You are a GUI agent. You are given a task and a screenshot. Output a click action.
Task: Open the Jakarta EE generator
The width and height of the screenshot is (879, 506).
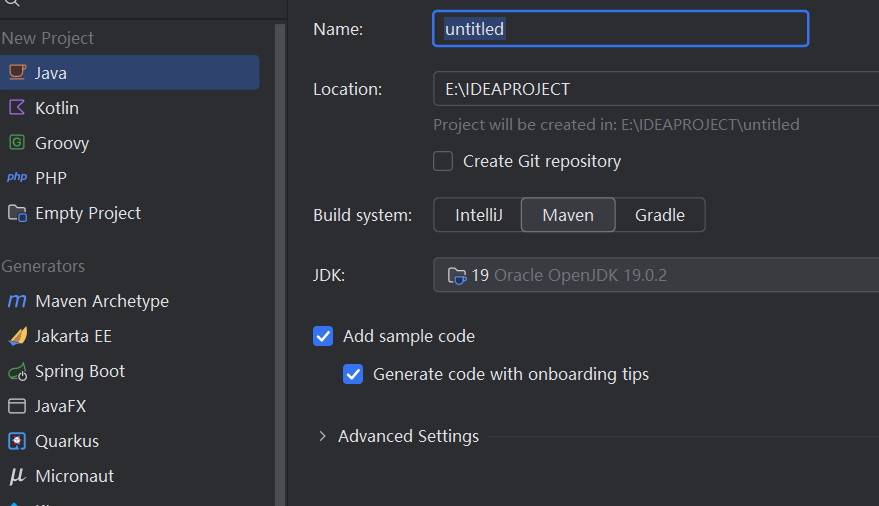coord(129,336)
